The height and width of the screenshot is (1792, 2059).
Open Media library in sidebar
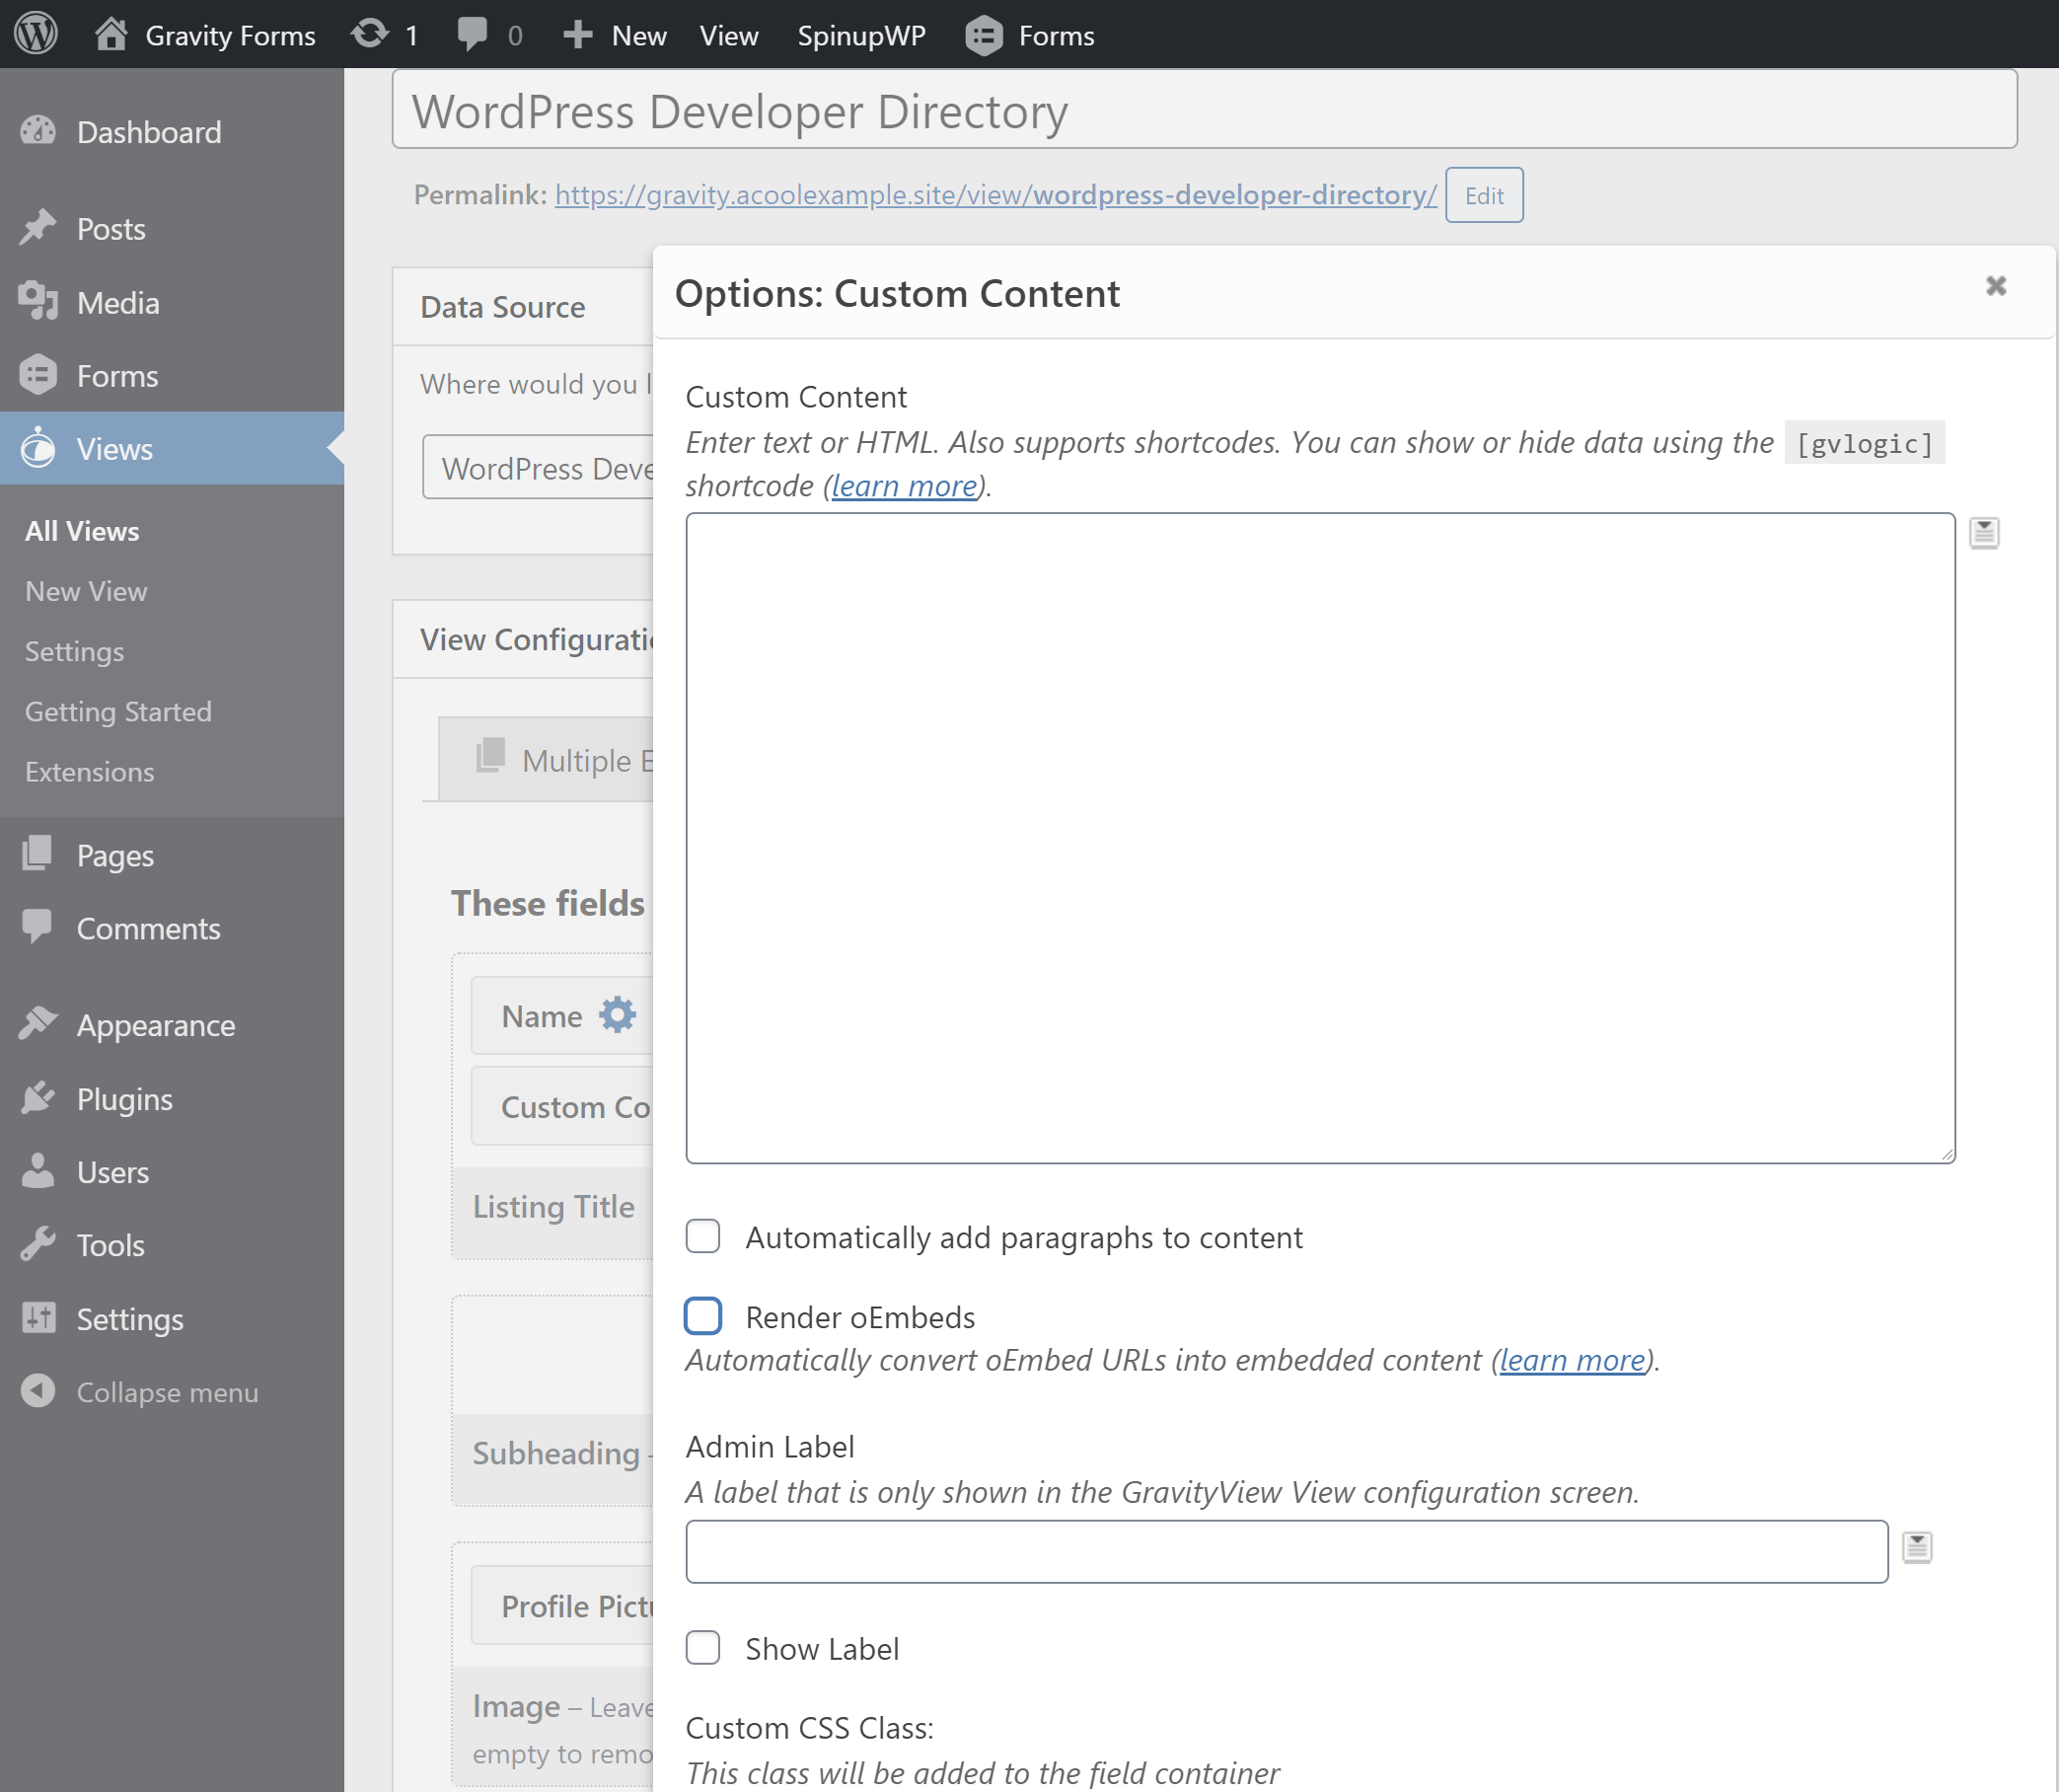[x=172, y=302]
